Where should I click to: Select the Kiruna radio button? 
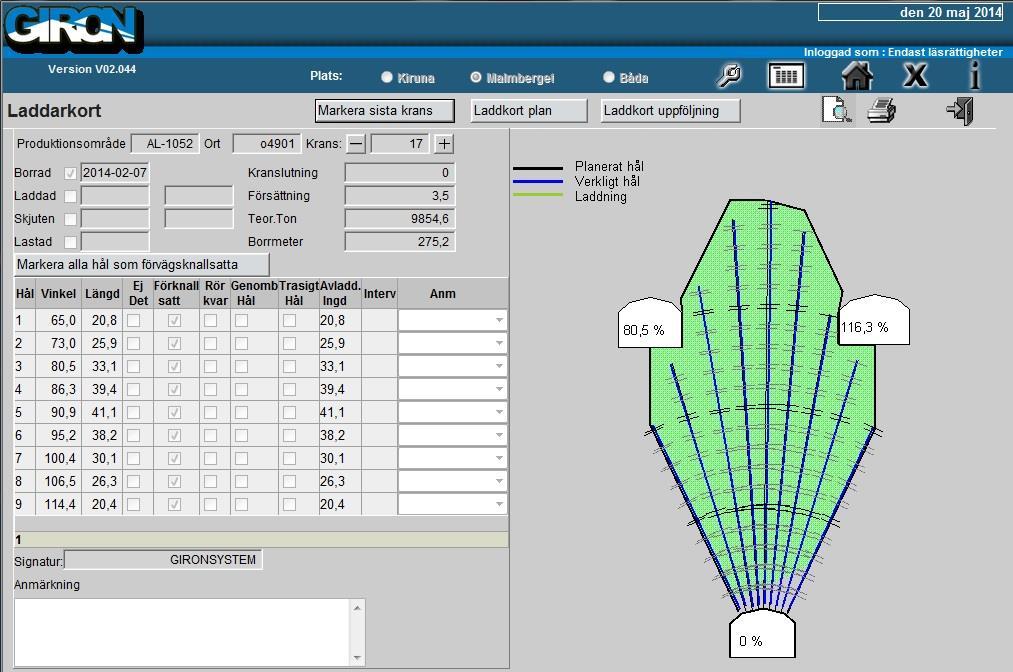click(x=387, y=77)
